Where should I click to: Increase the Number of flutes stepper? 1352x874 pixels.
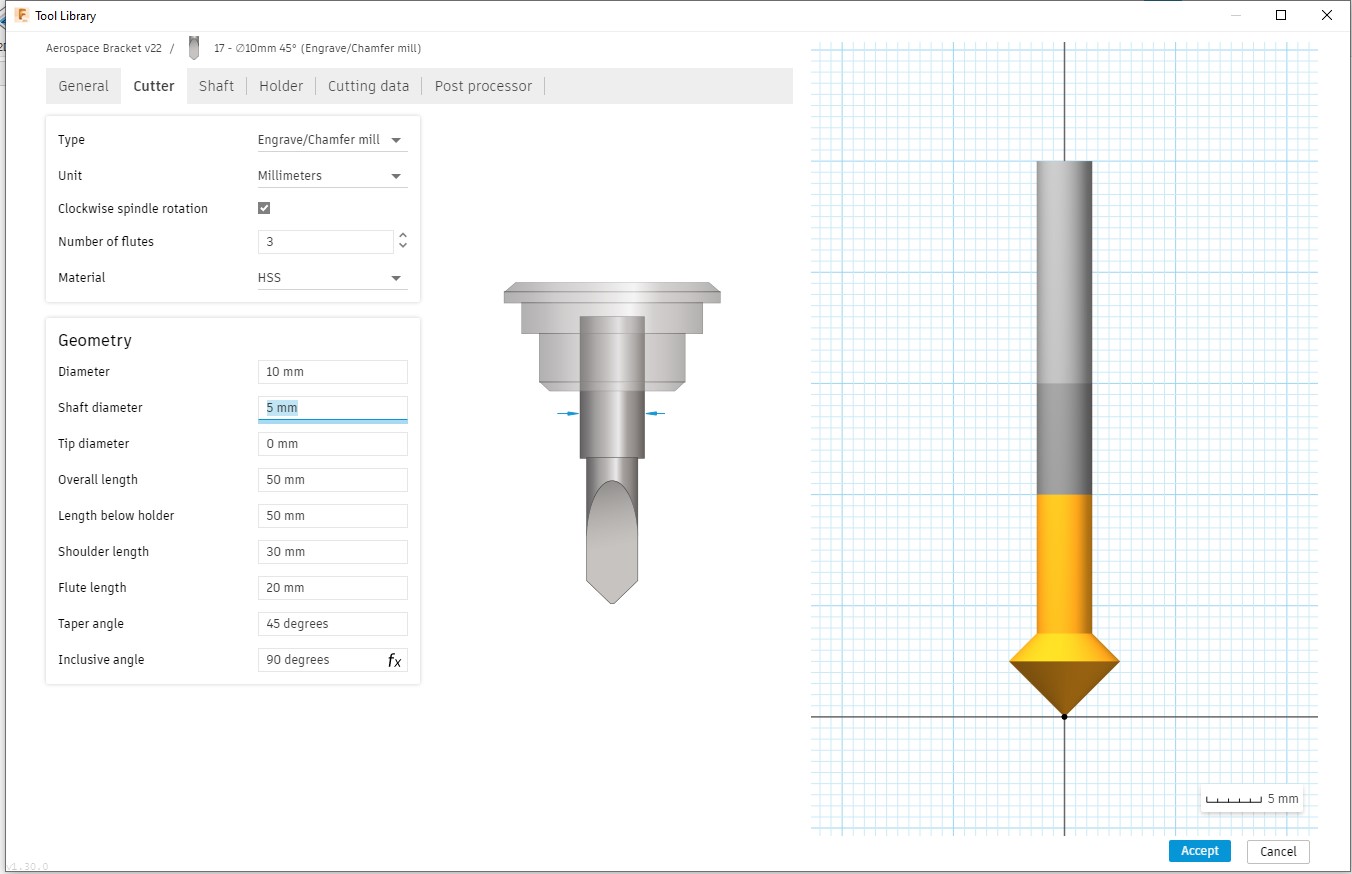pyautogui.click(x=403, y=236)
